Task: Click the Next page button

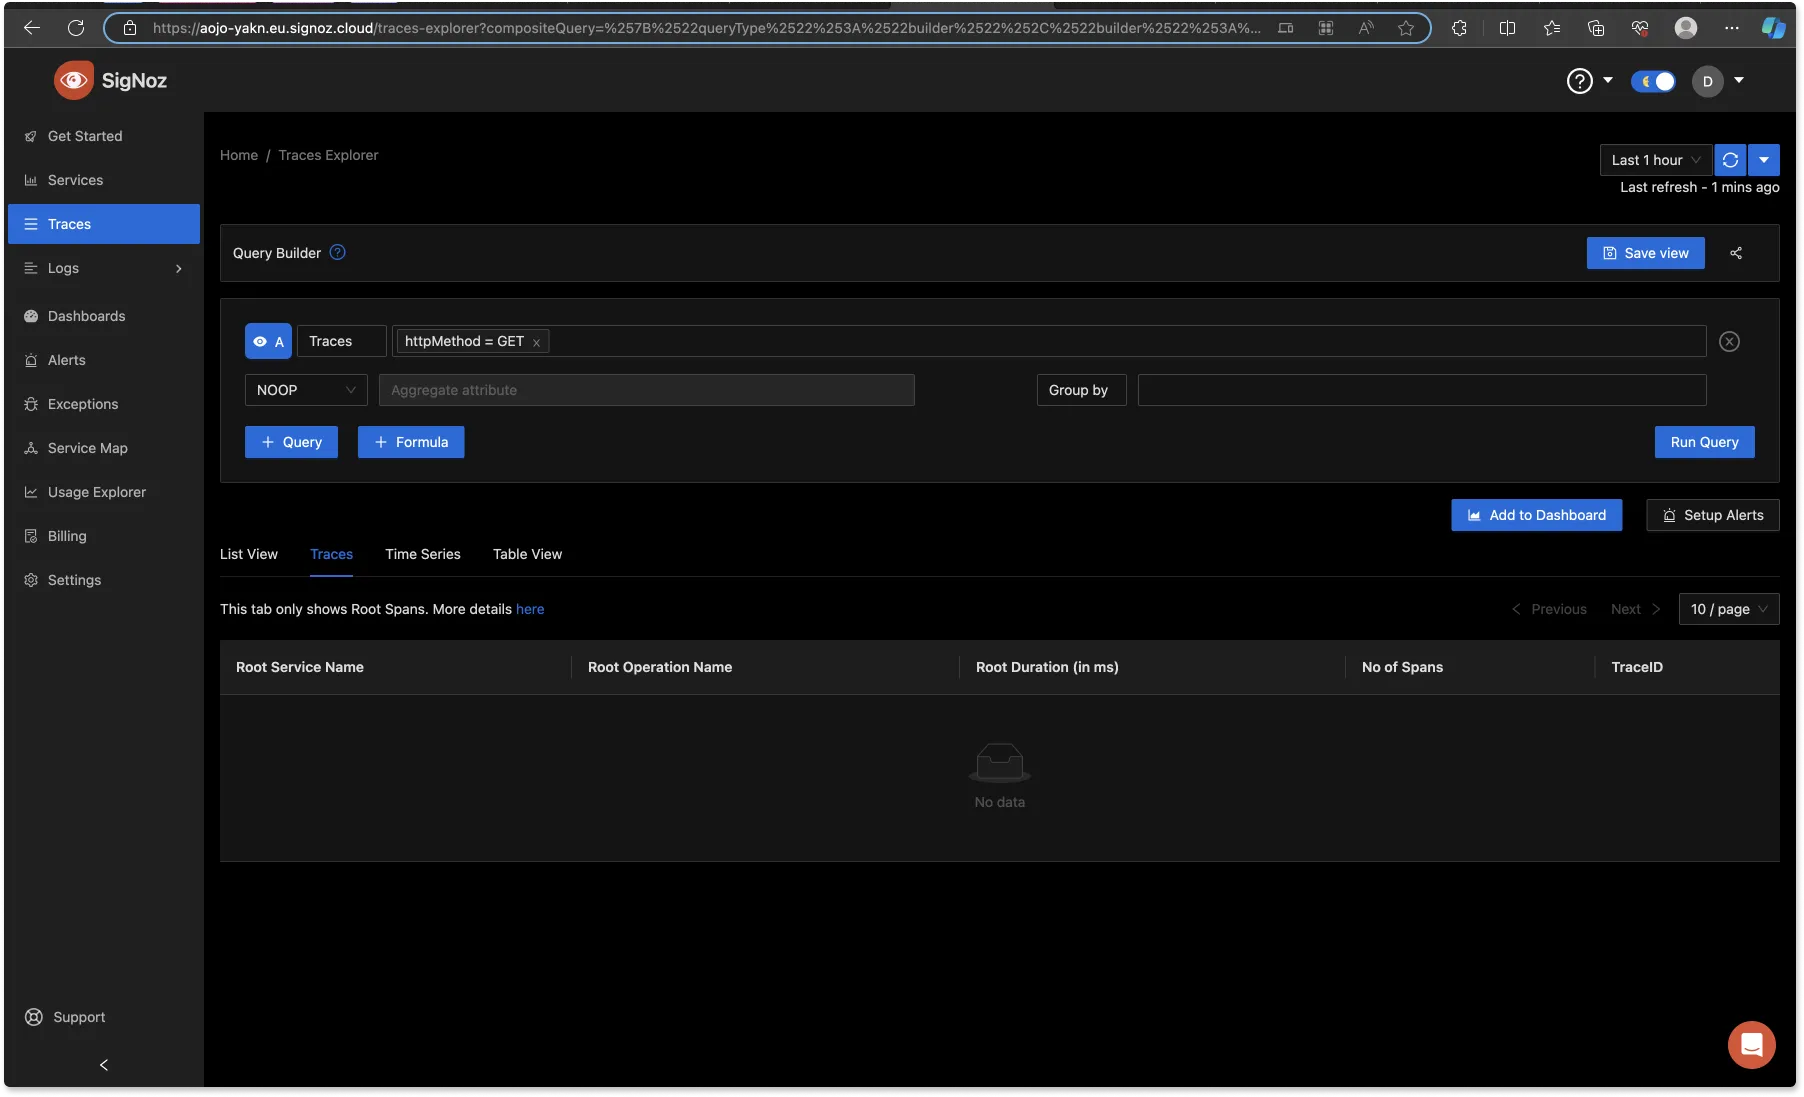Action: point(1636,609)
